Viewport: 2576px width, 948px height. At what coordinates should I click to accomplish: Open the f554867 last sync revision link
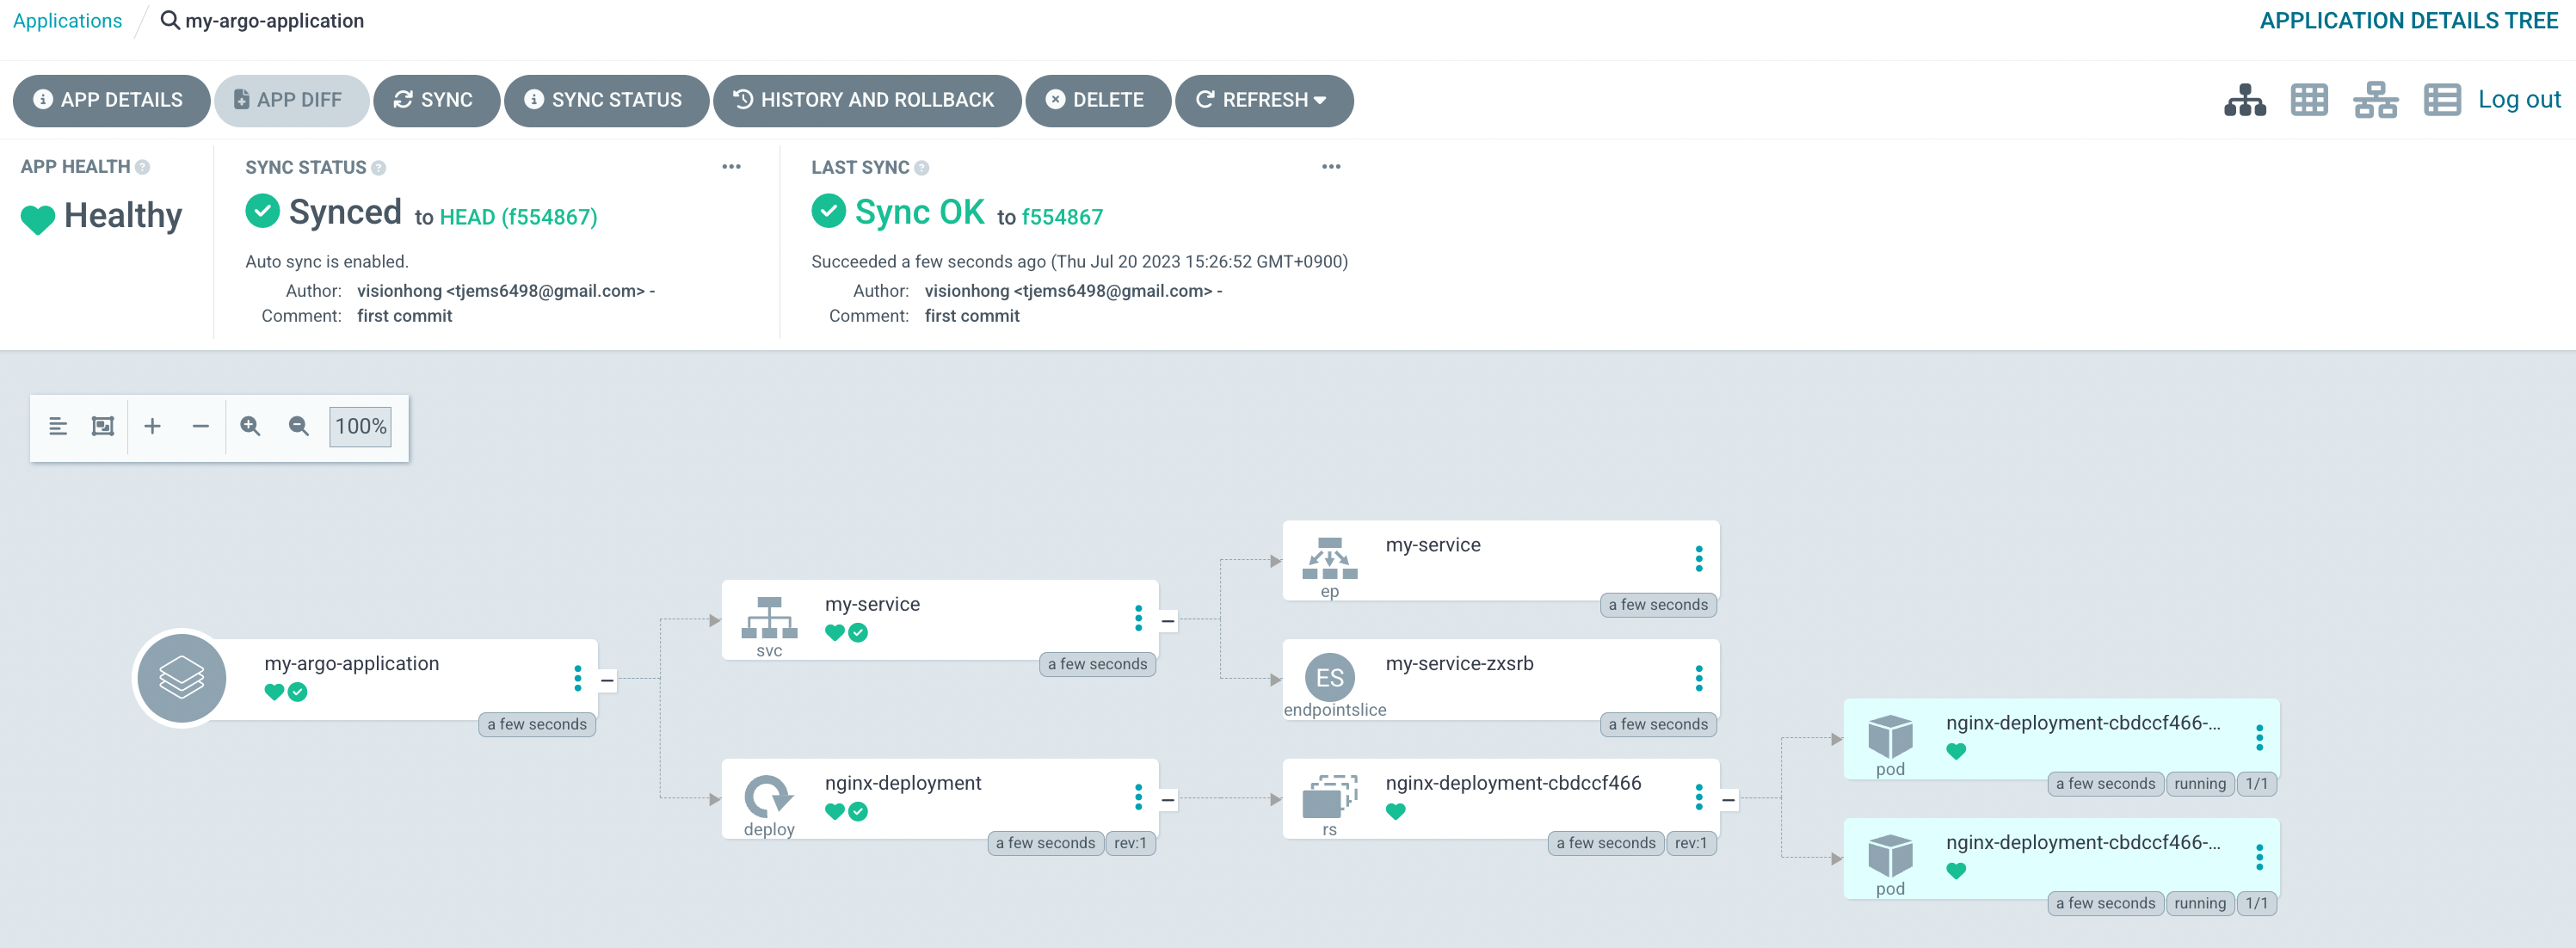(x=1062, y=217)
